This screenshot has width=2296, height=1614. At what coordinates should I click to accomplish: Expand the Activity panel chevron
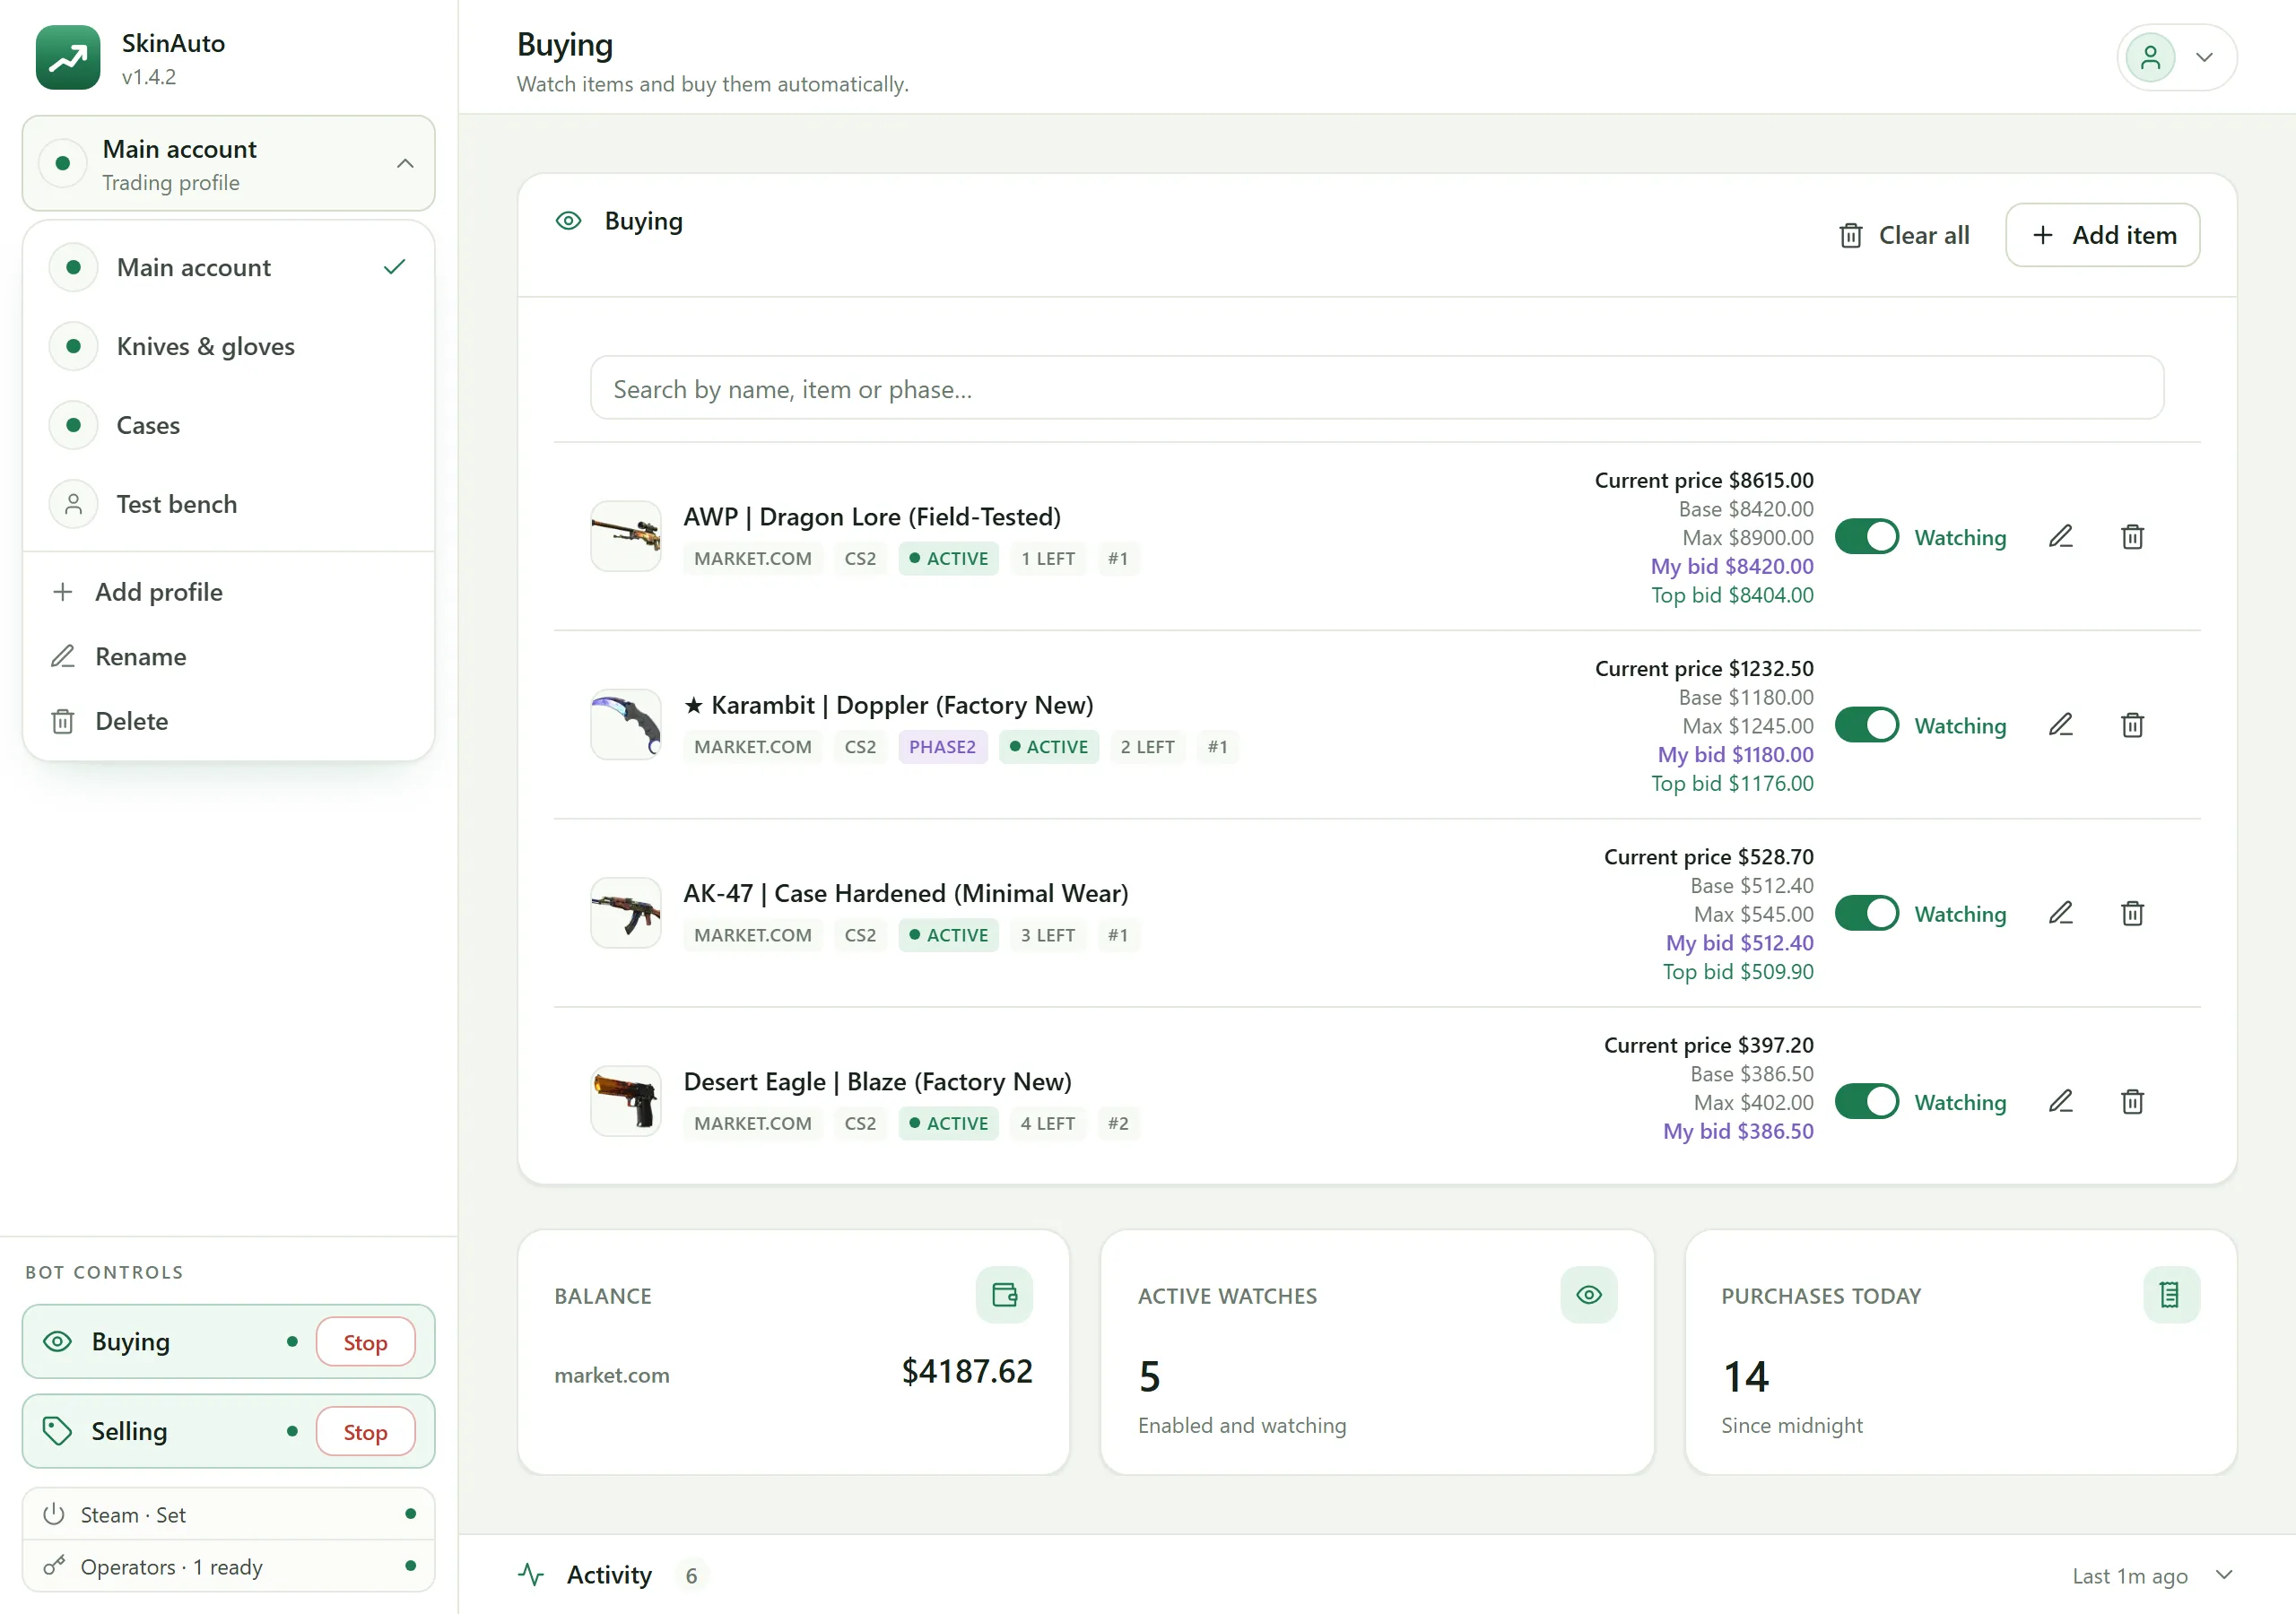click(x=2224, y=1575)
